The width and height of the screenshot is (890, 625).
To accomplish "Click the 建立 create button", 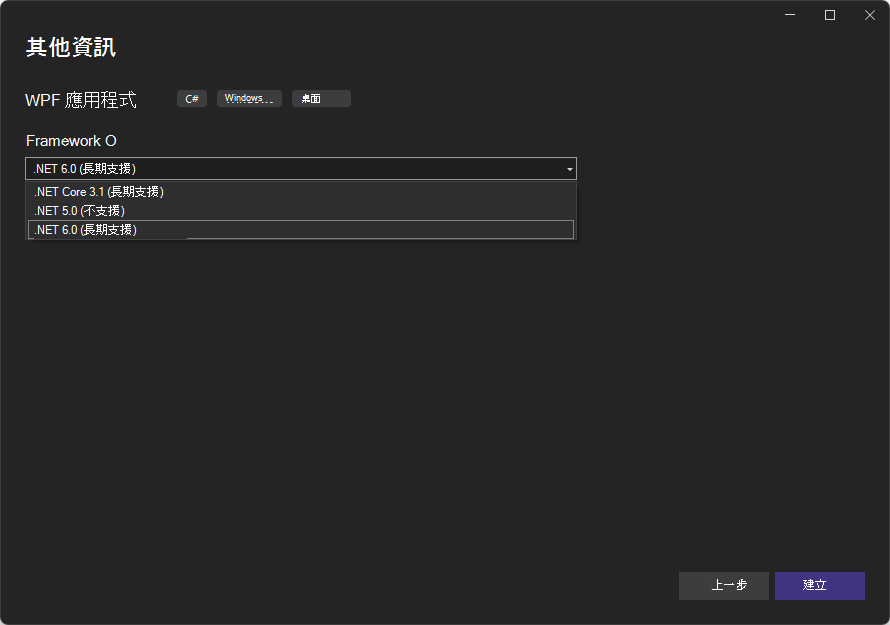I will point(820,585).
